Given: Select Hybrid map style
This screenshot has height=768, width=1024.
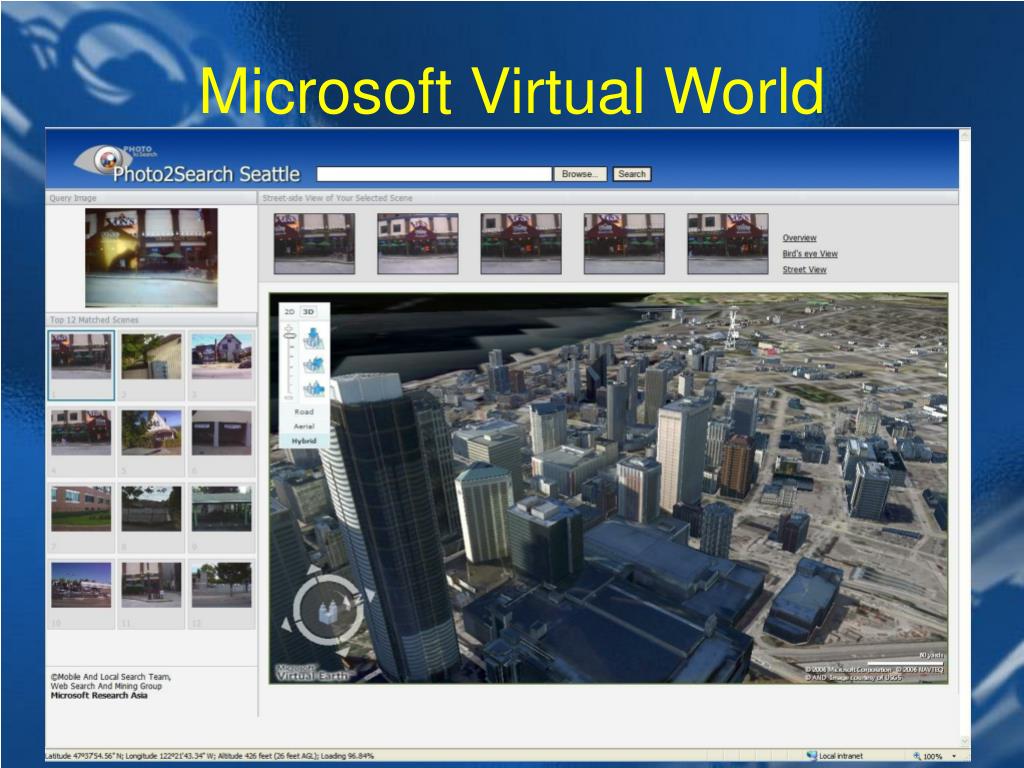Looking at the screenshot, I should coord(304,441).
